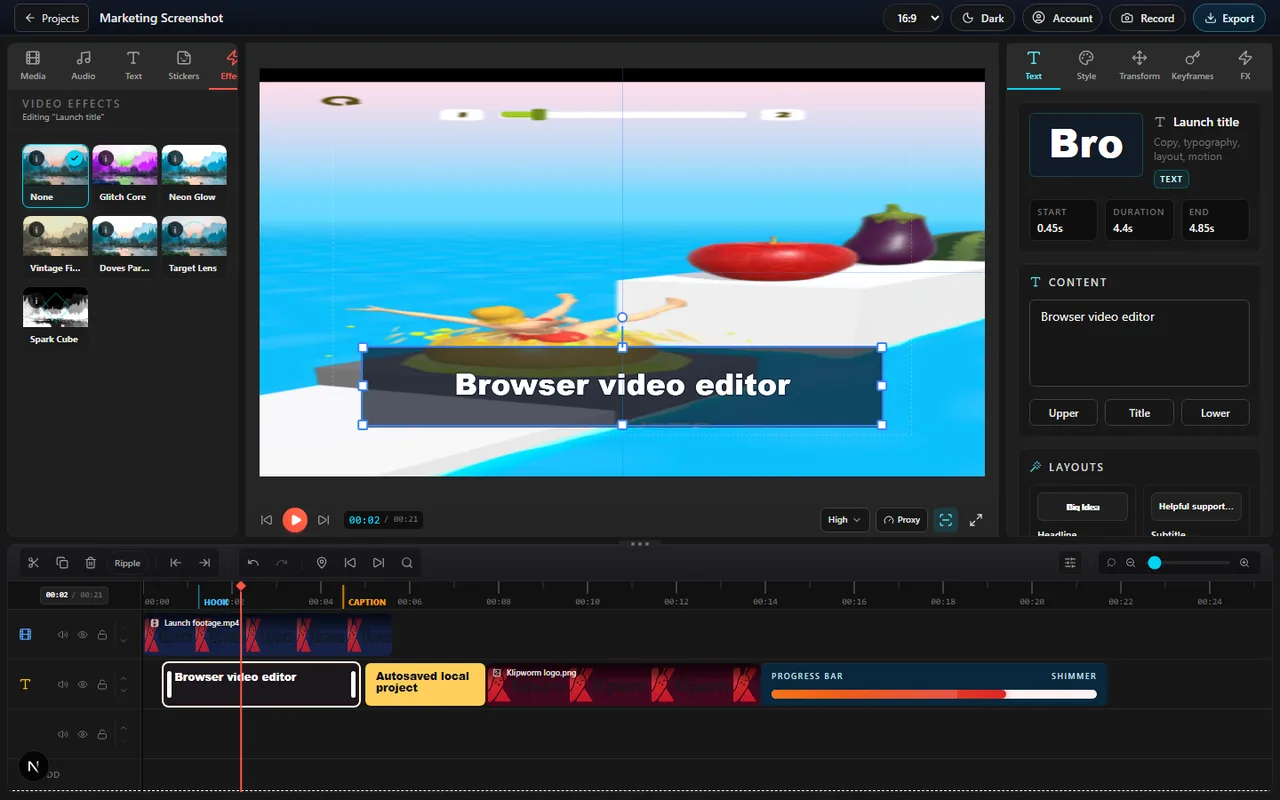Adjust the timeline zoom slider knob

[x=1154, y=563]
